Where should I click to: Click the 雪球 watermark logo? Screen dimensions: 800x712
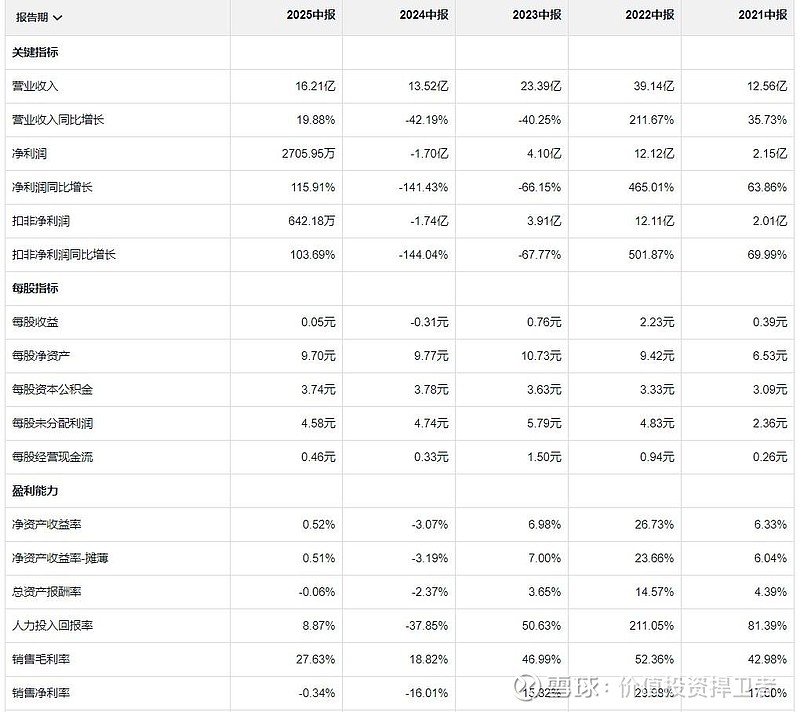(527, 685)
